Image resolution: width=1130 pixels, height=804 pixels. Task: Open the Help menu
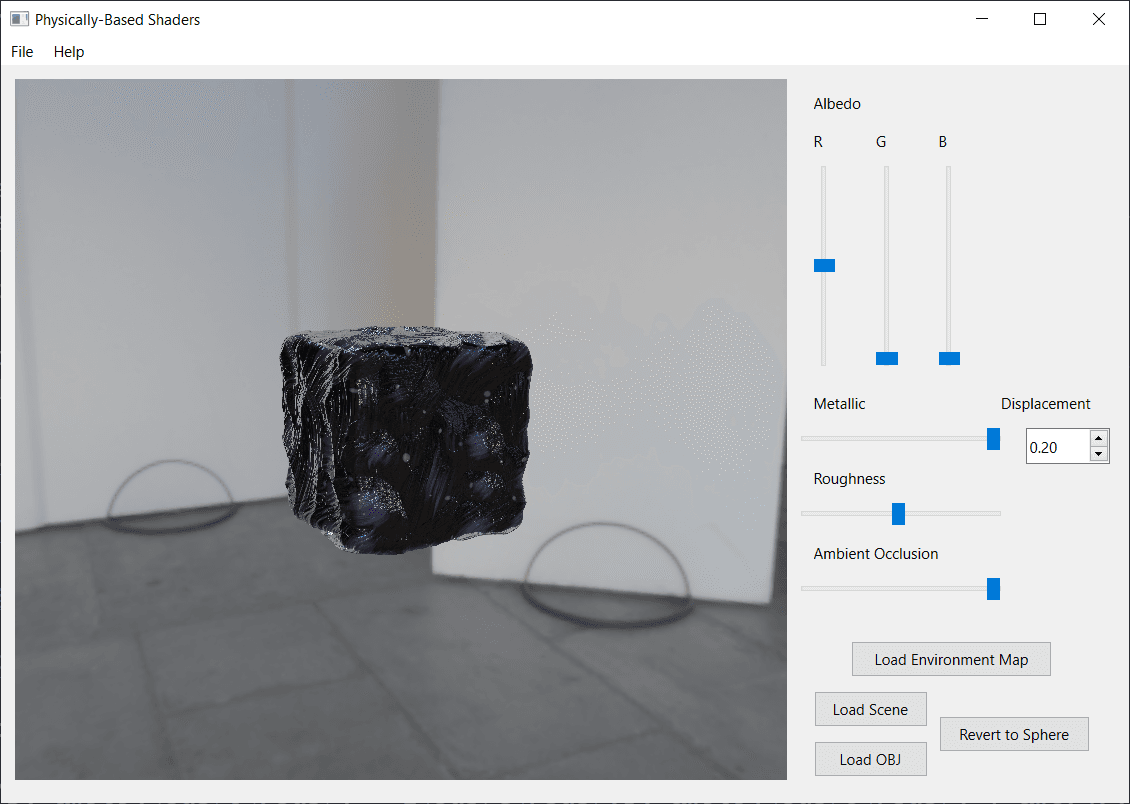coord(69,52)
